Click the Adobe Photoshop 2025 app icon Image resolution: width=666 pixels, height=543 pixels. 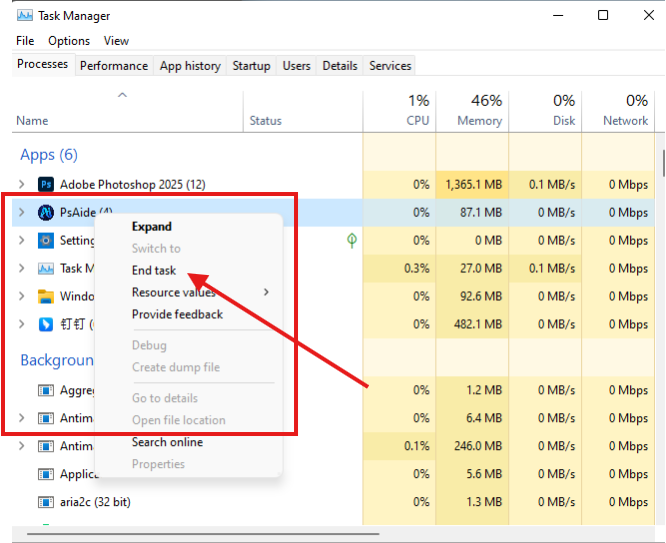[46, 184]
